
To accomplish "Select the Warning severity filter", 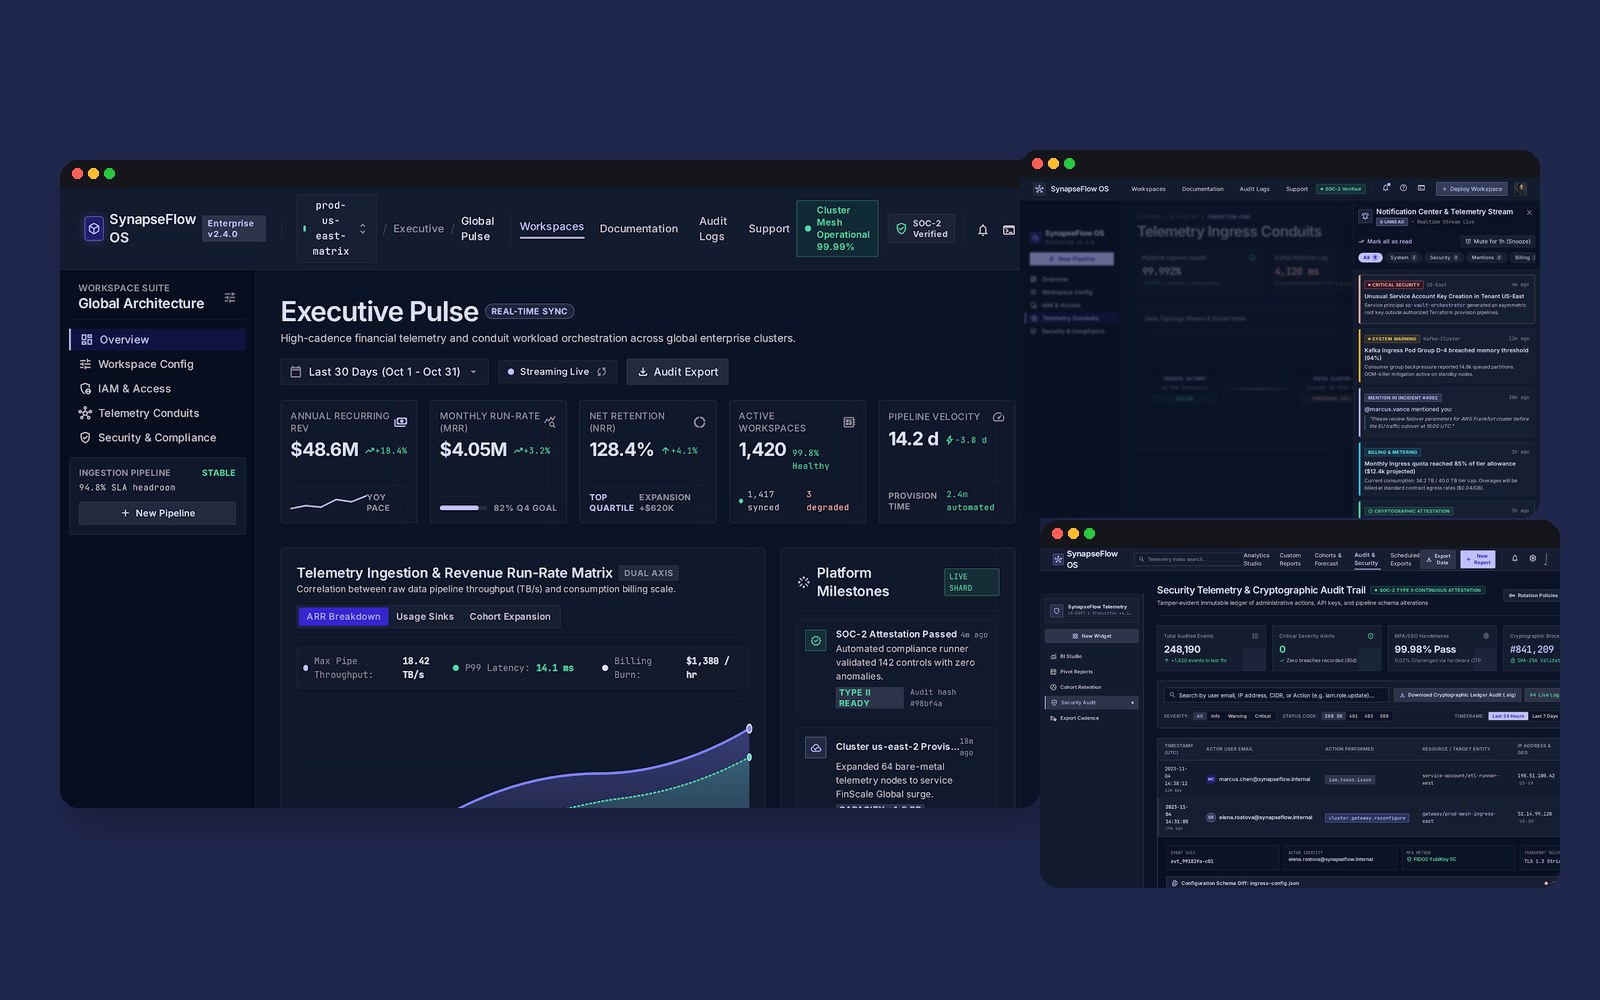I will (x=1237, y=716).
